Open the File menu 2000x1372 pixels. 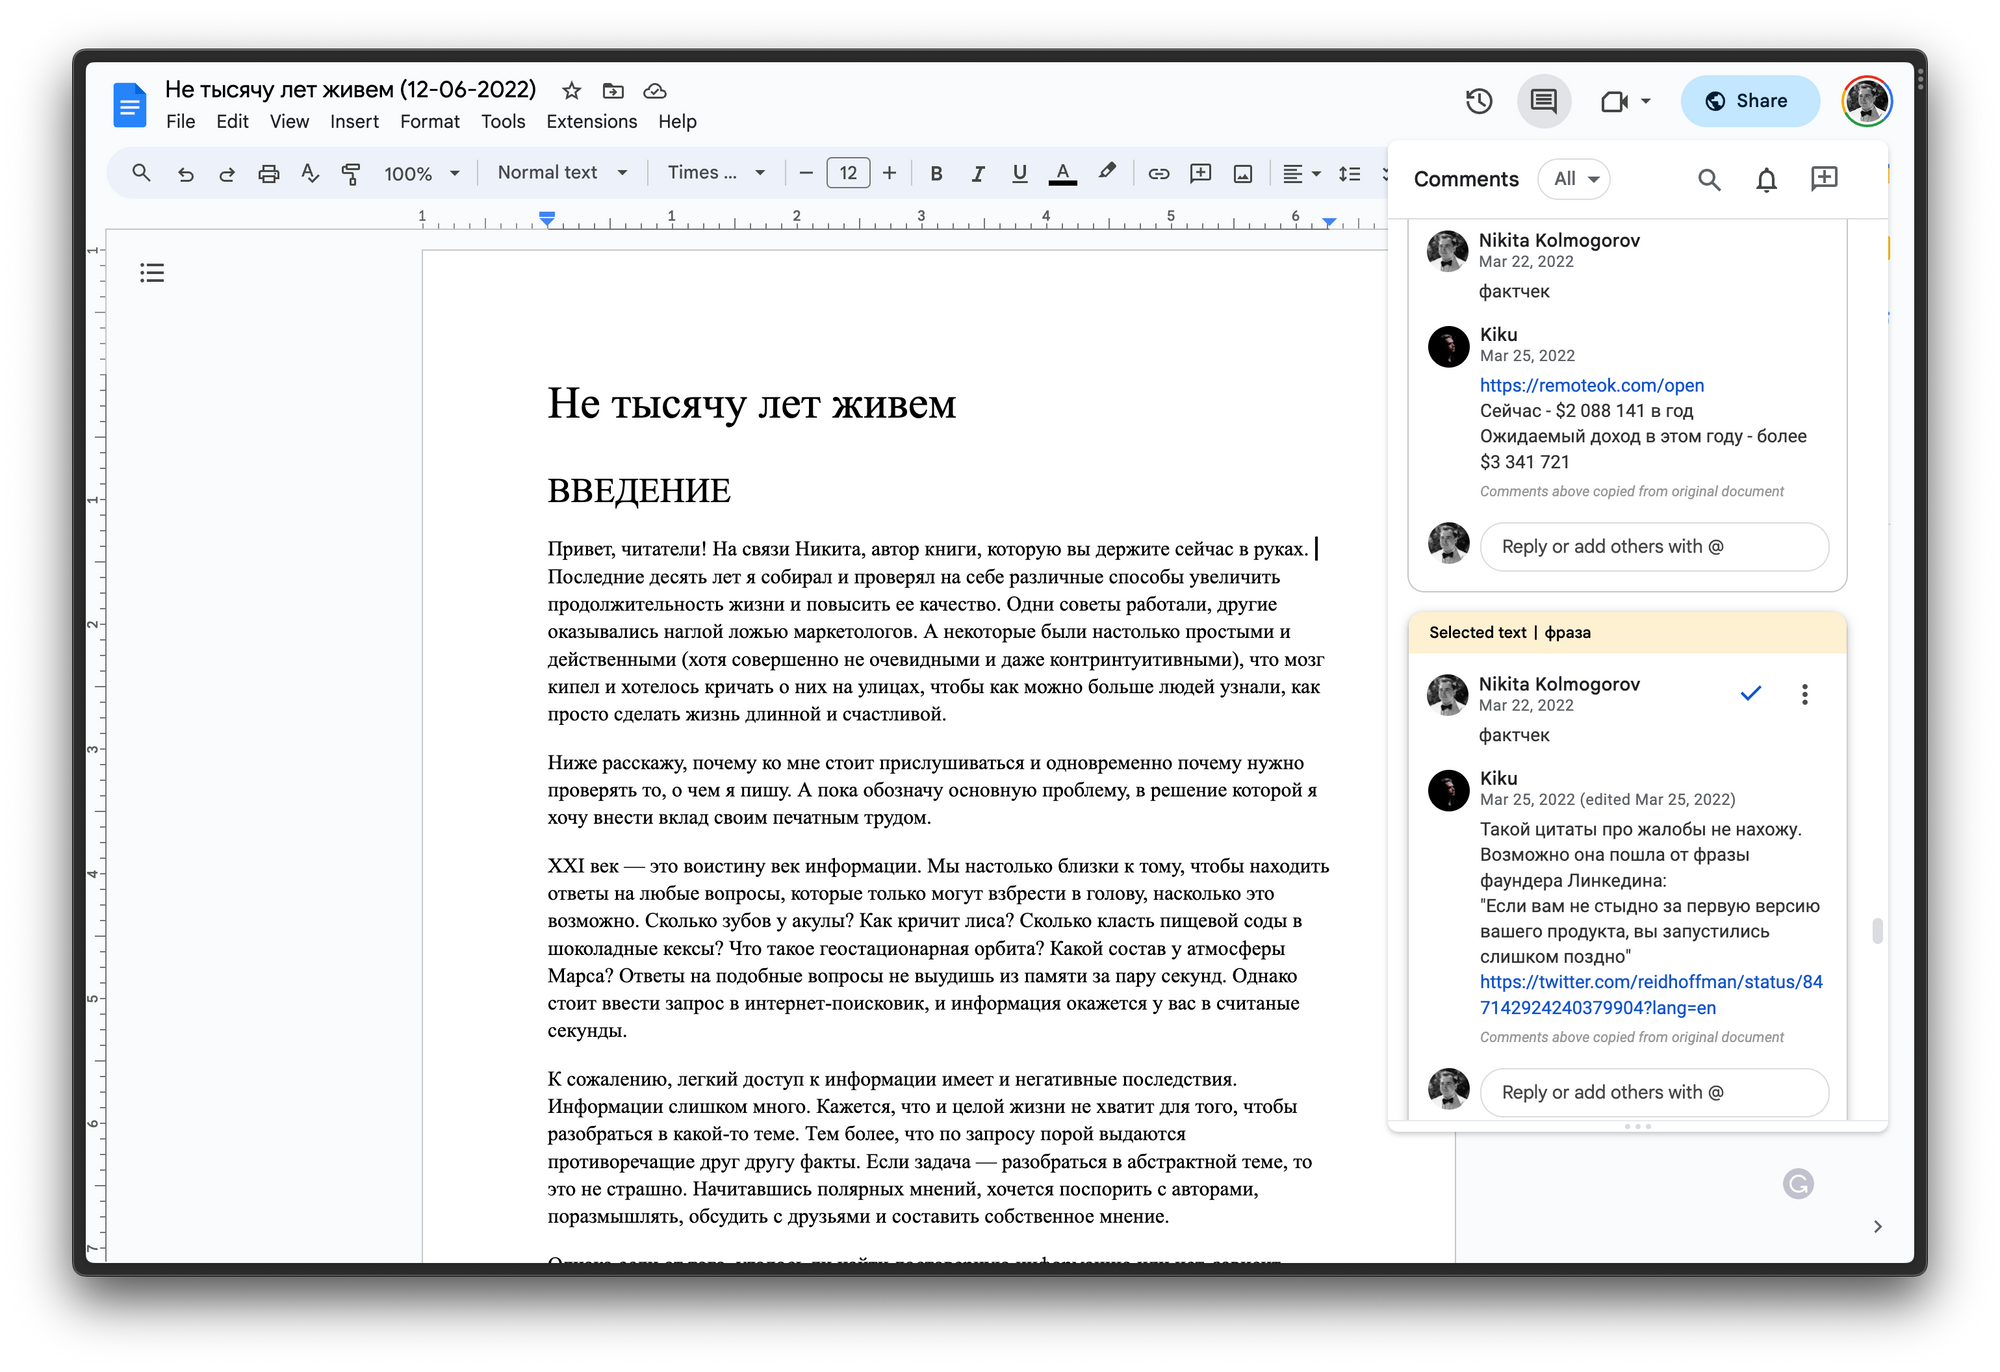pyautogui.click(x=181, y=122)
